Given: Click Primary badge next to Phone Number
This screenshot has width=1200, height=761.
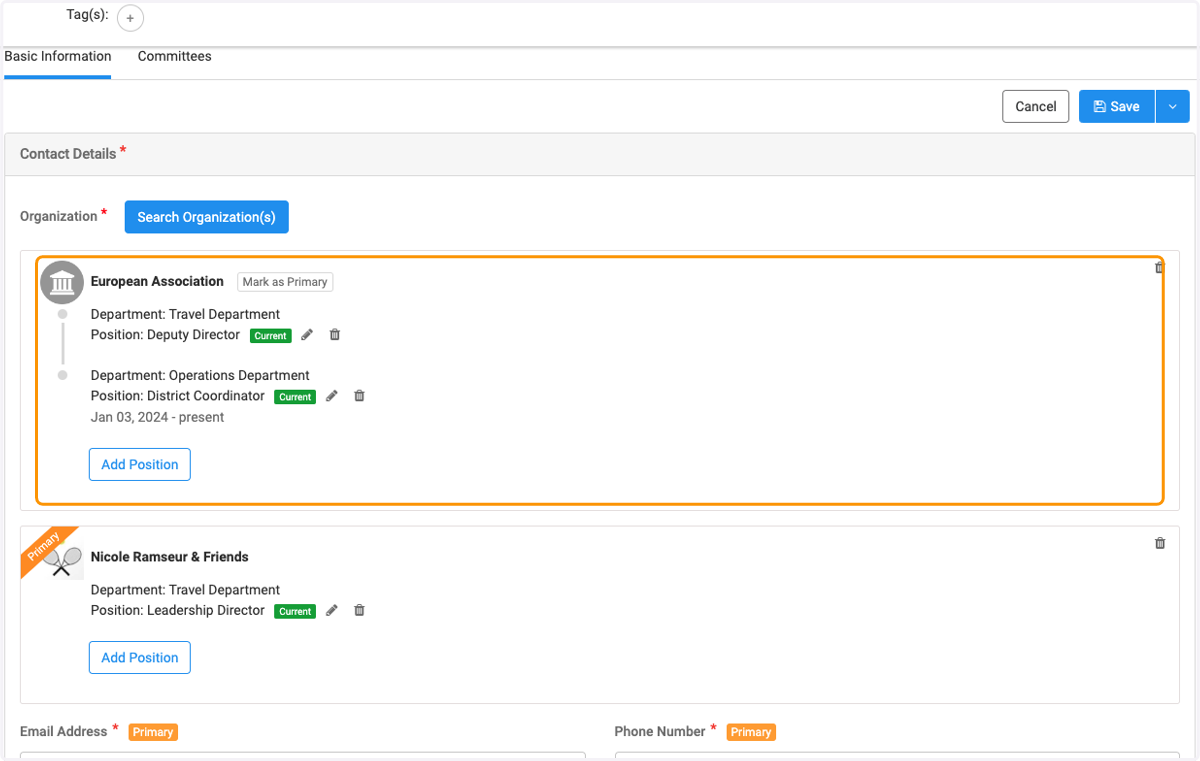Looking at the screenshot, I should [751, 732].
